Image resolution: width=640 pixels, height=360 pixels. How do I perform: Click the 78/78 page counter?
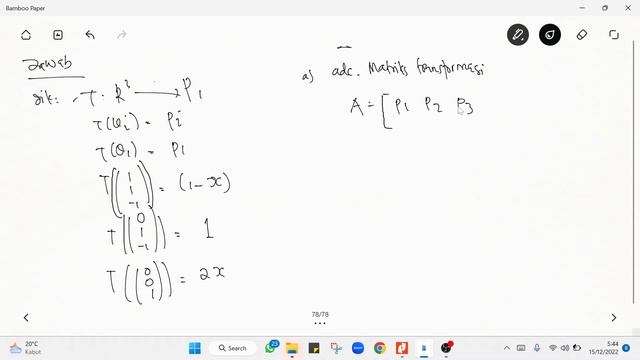point(320,314)
